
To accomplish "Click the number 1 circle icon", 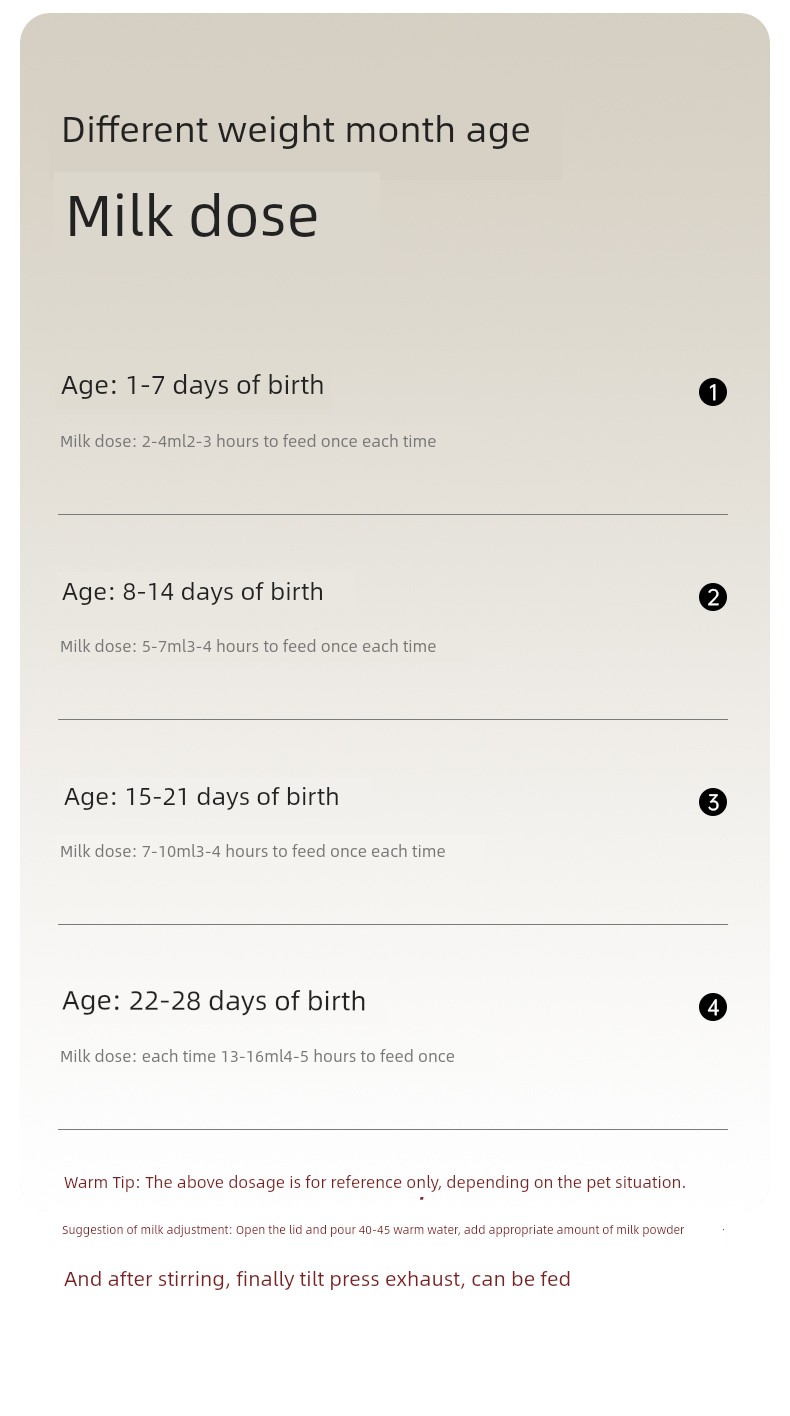I will coord(713,392).
